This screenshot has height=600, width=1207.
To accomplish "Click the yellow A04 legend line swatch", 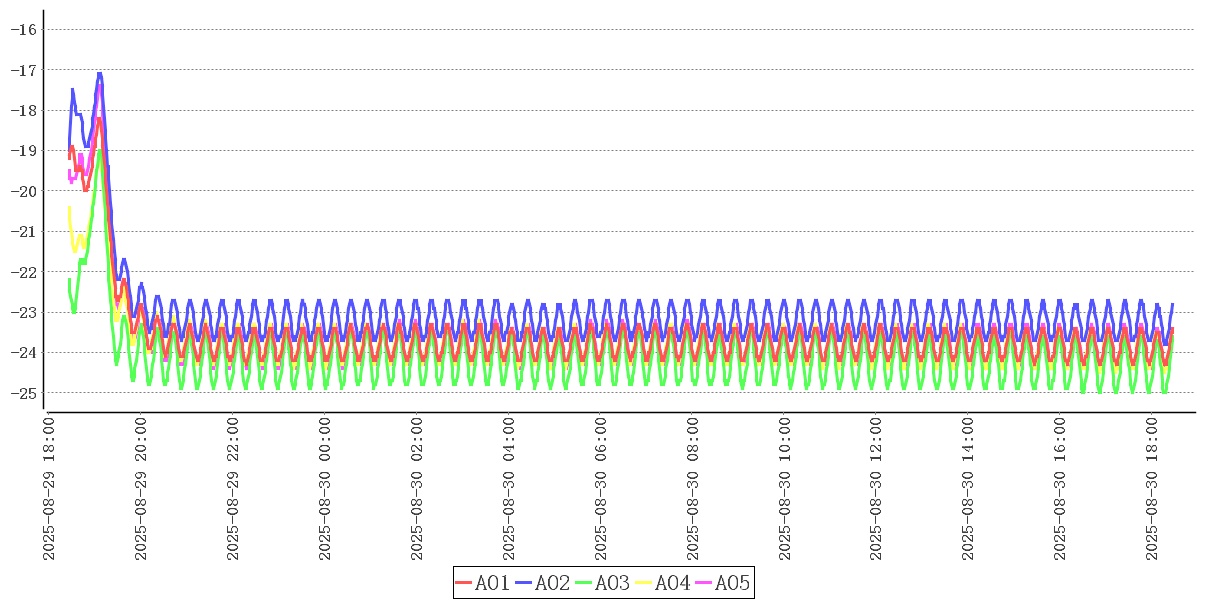I will pos(644,582).
